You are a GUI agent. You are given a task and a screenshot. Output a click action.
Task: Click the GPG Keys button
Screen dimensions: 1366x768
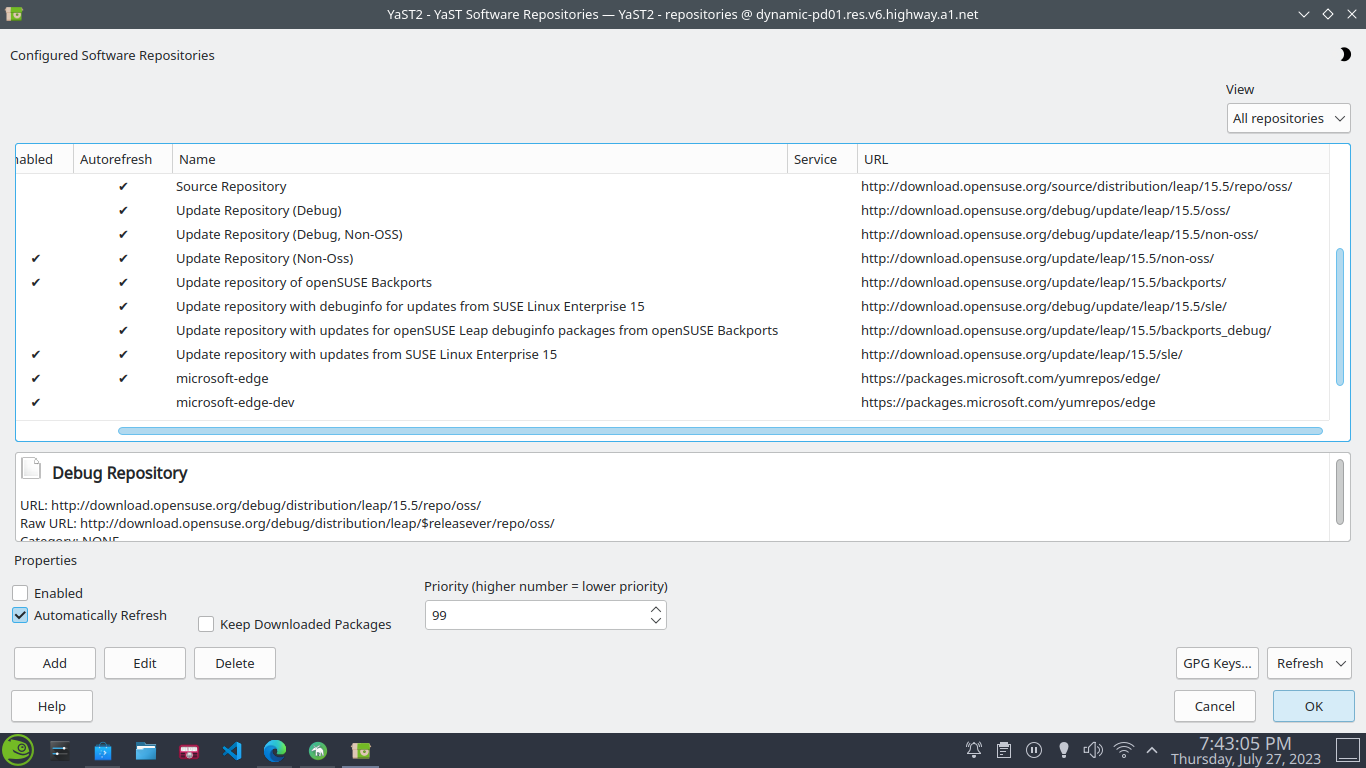[1216, 663]
